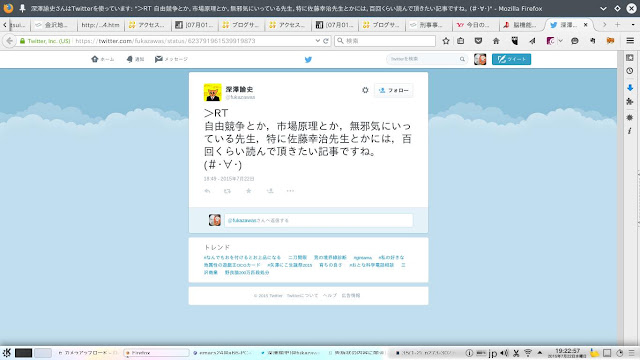Open Twitter 通知 notifications
This screenshot has height=360, width=640.
pos(135,59)
